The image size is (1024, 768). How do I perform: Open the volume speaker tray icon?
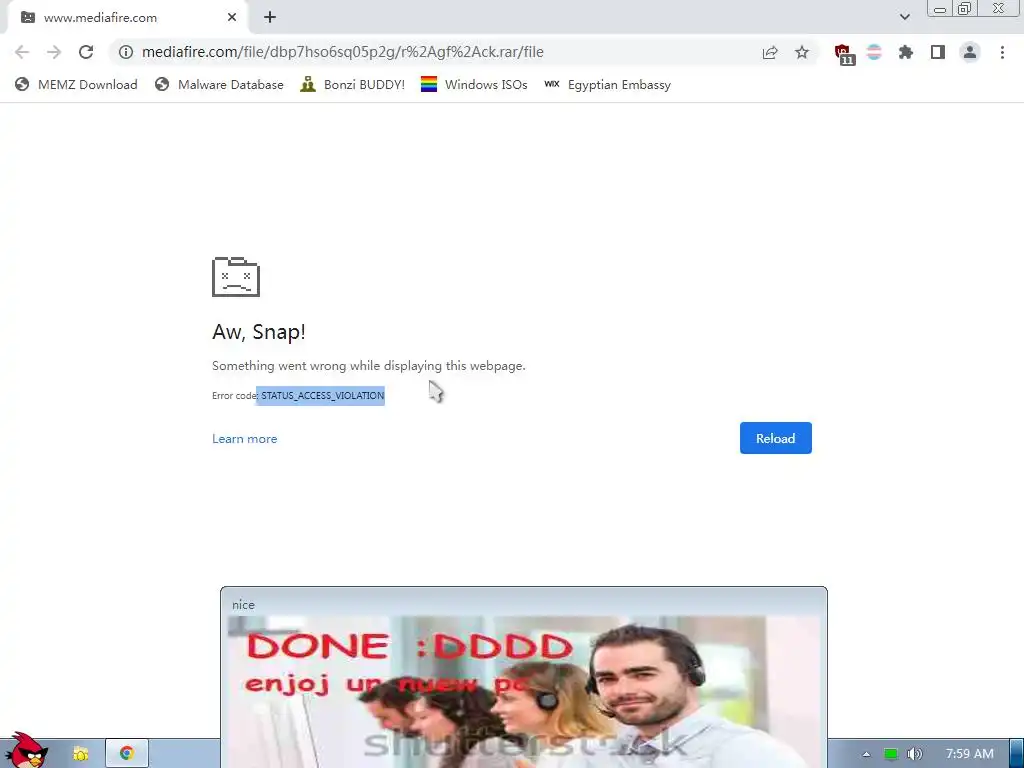coord(915,754)
